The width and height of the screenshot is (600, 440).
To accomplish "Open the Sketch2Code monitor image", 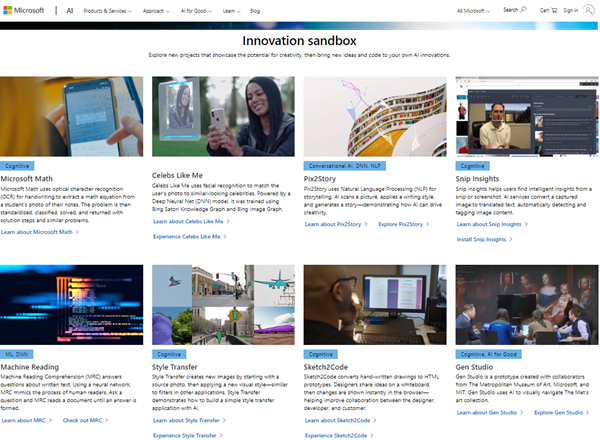I will 375,305.
